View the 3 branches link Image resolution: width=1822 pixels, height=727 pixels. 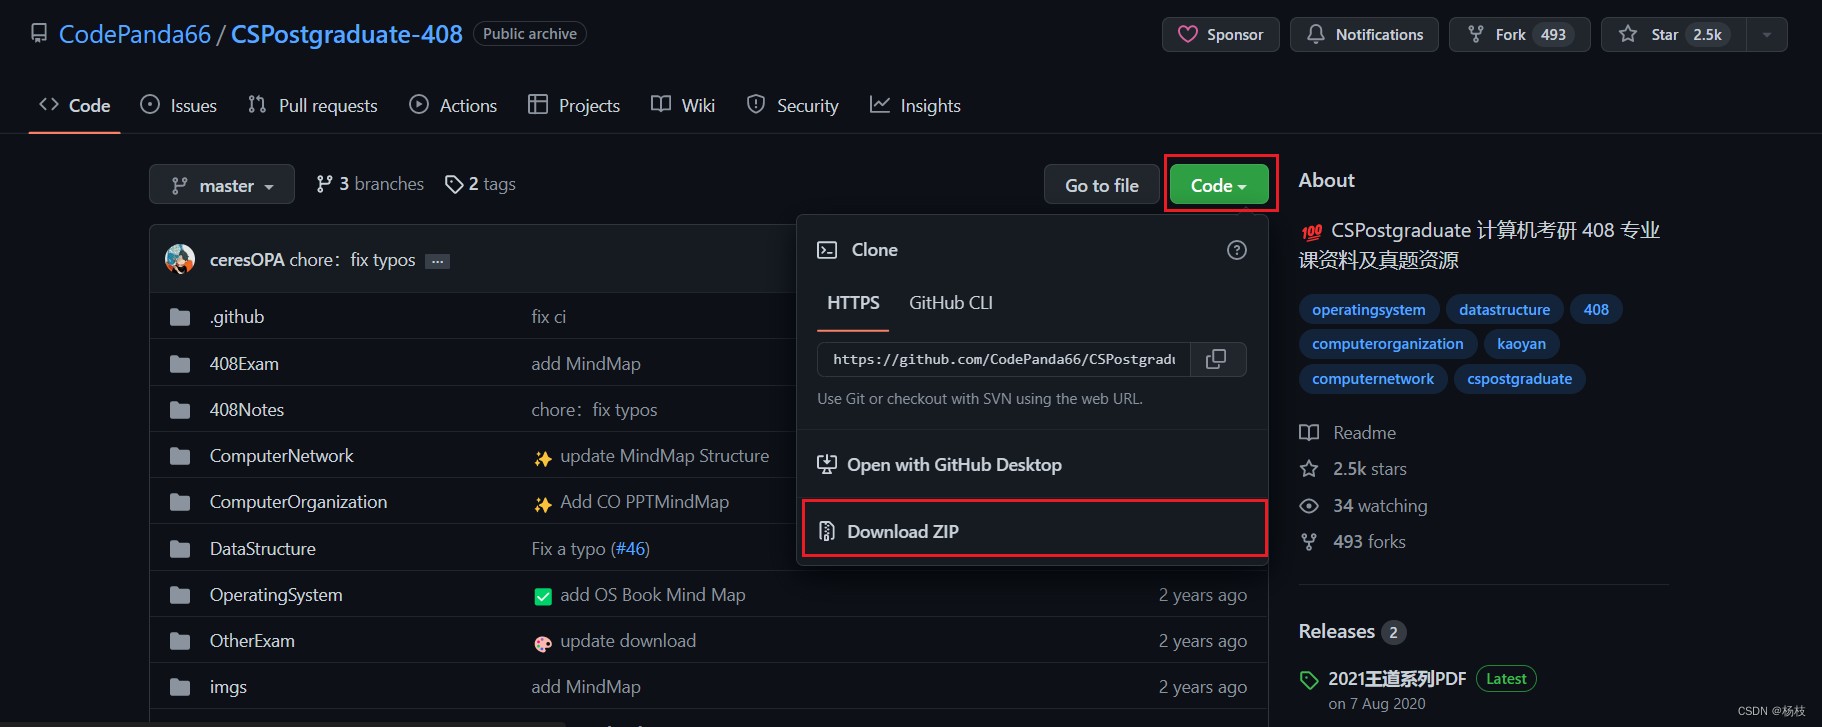(x=370, y=184)
